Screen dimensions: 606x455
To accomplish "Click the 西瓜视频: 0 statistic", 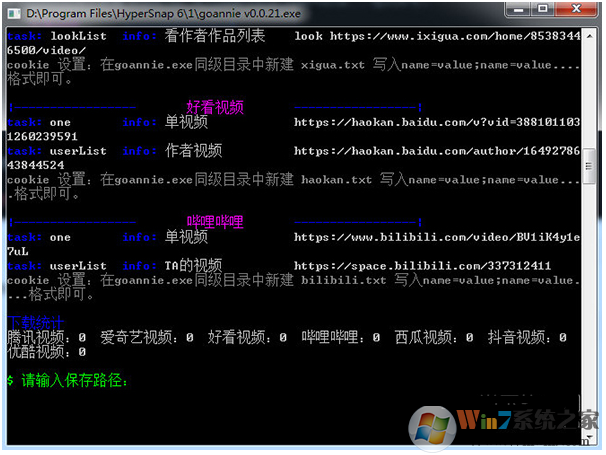I will tap(434, 337).
